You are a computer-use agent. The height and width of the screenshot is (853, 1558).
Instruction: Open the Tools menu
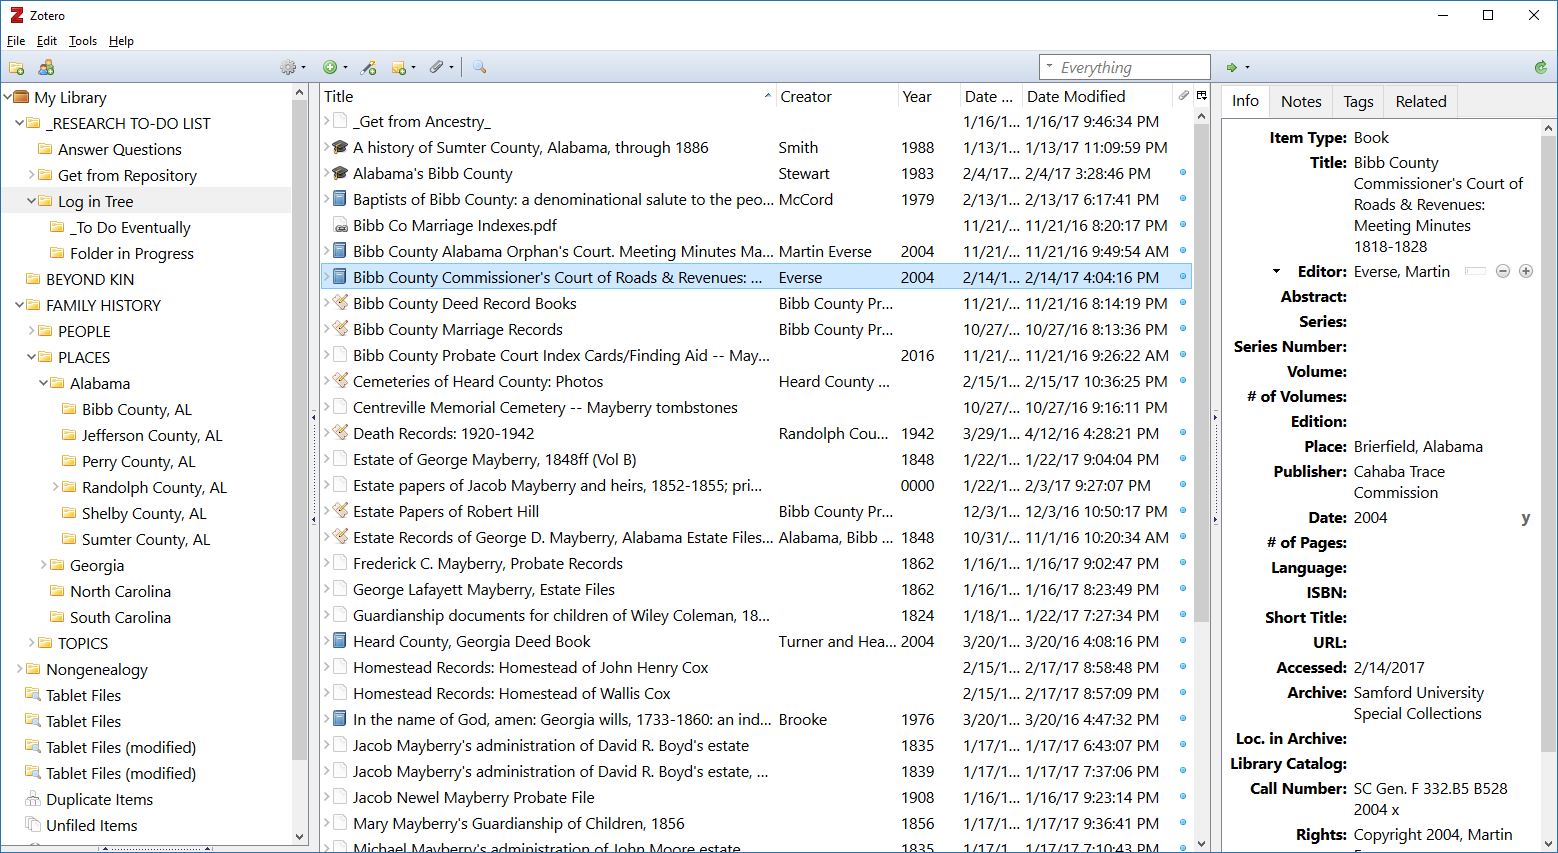click(x=83, y=41)
